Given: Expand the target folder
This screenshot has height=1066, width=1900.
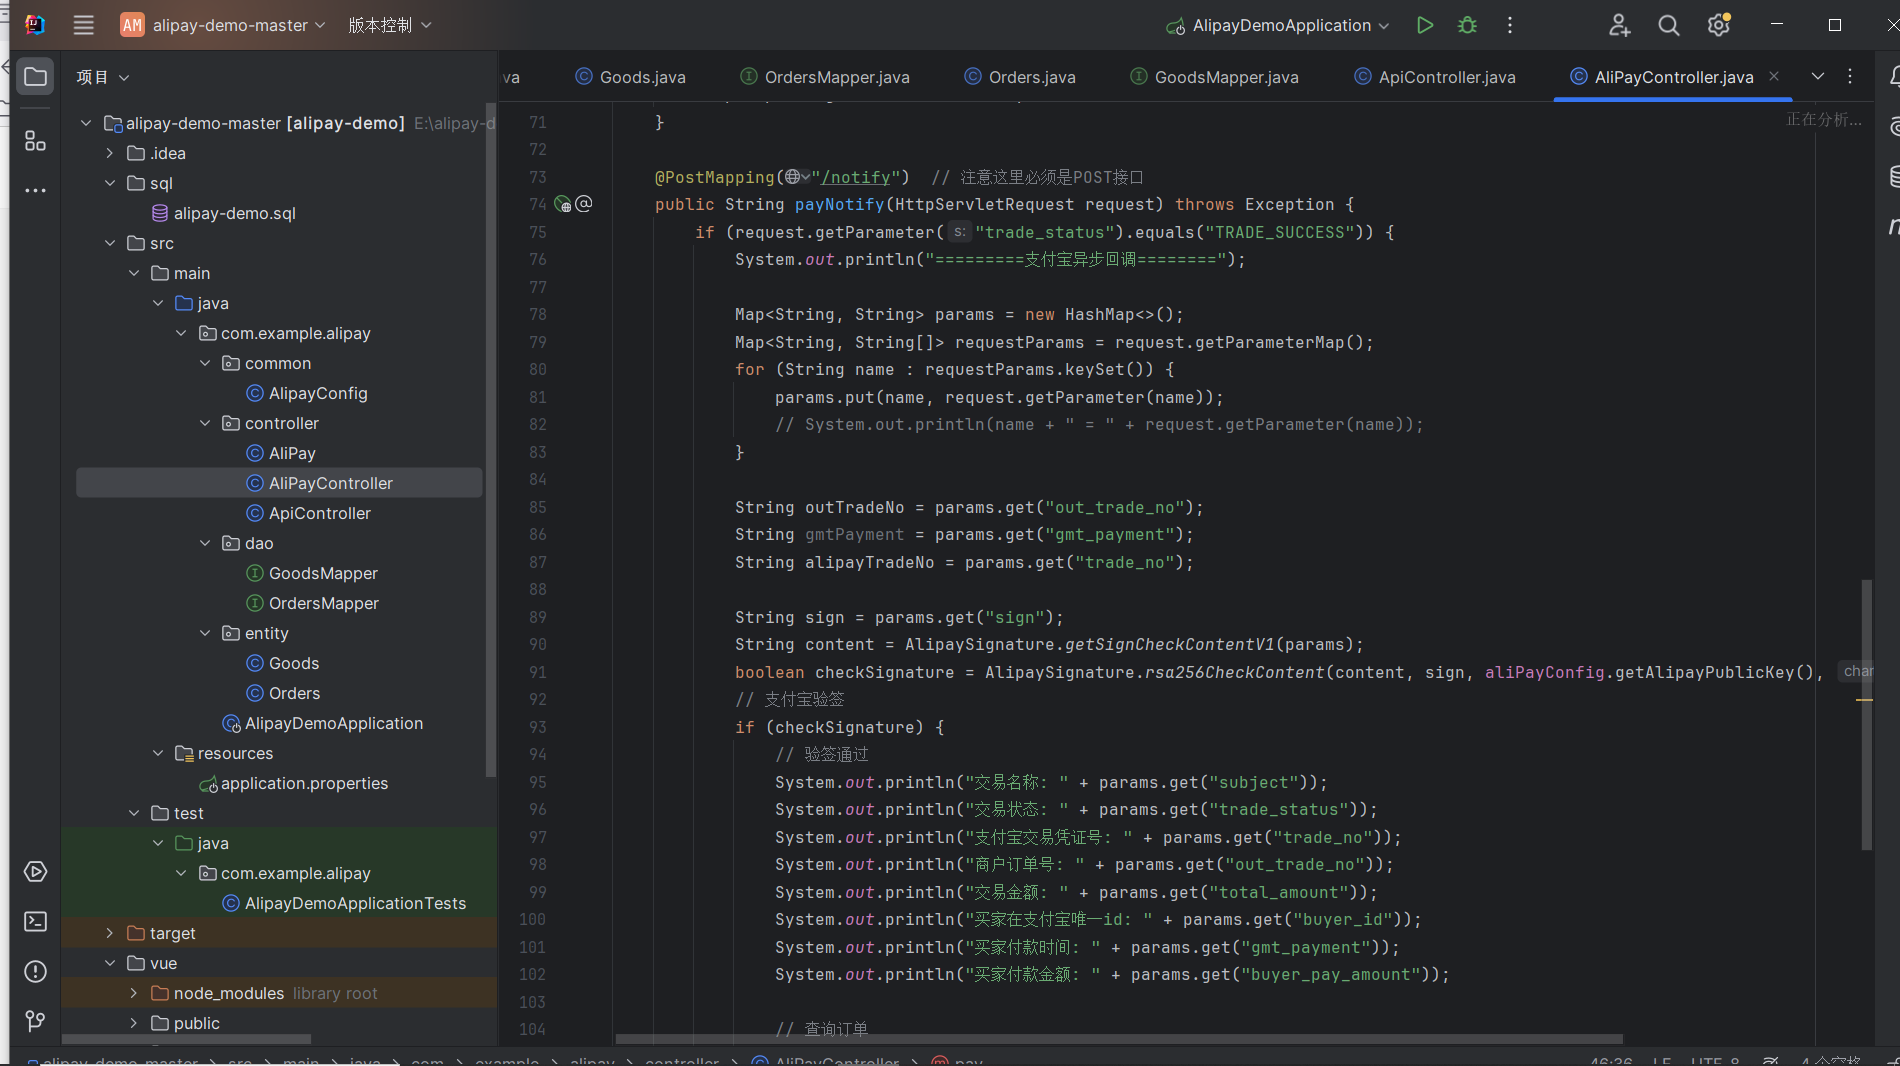Looking at the screenshot, I should coord(110,933).
